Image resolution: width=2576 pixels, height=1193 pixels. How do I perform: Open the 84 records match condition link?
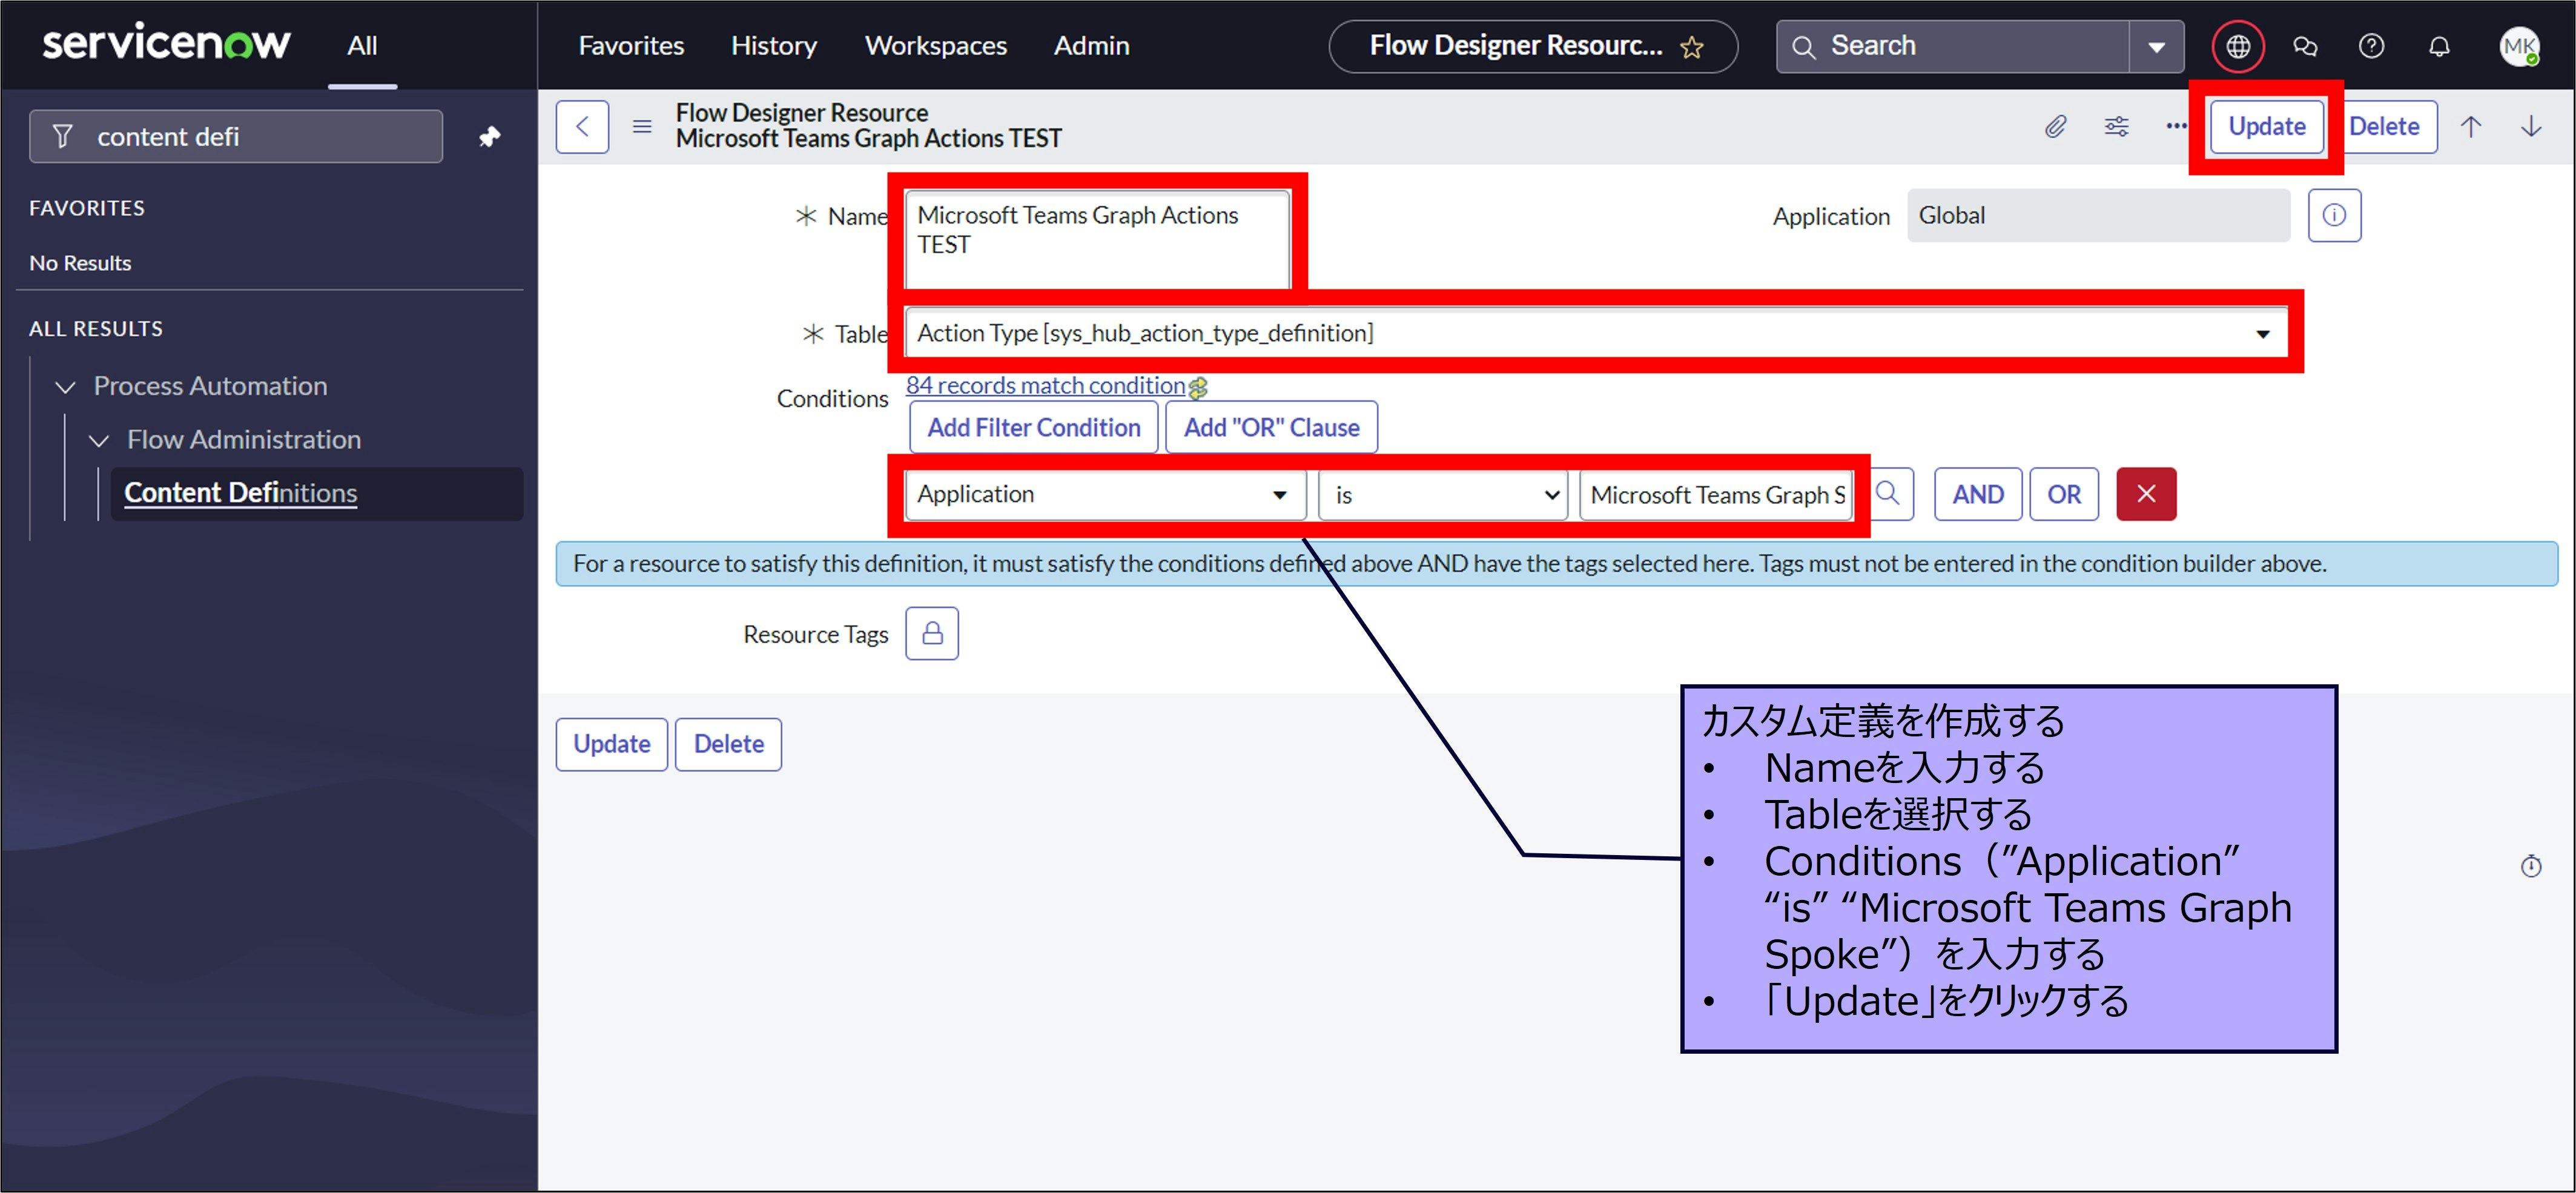coord(1045,385)
